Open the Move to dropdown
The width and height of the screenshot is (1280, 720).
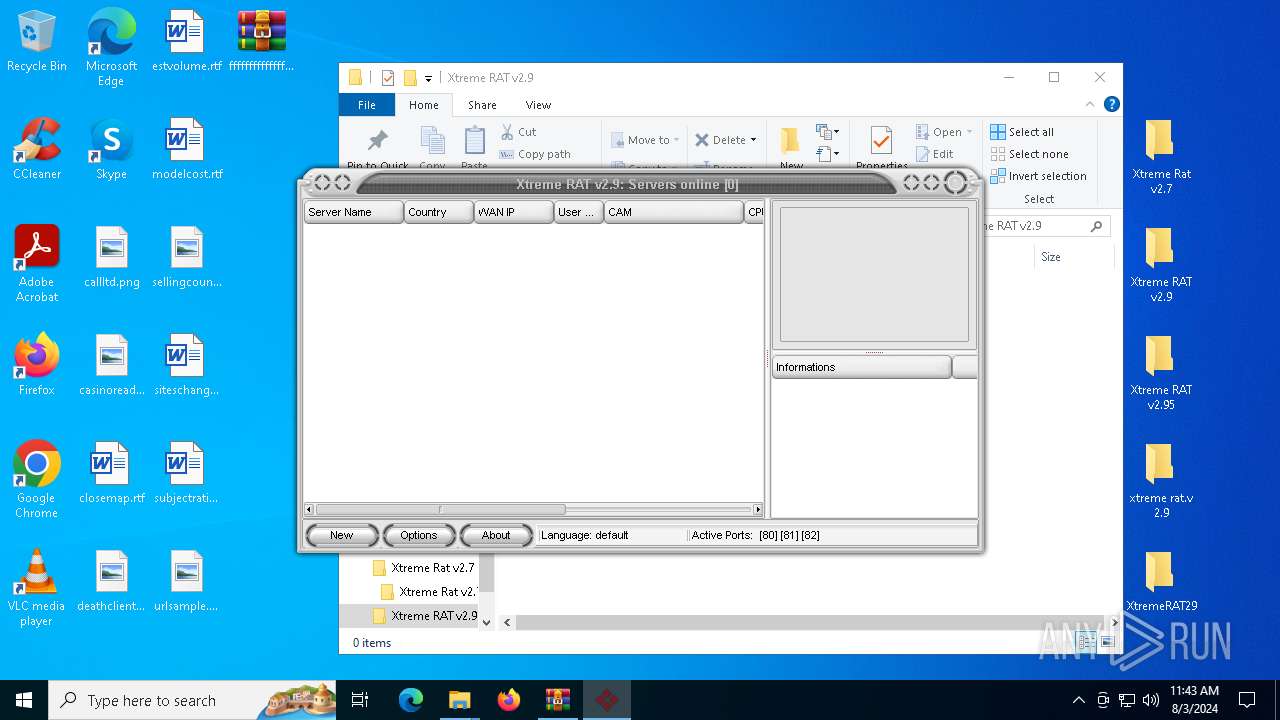click(x=646, y=140)
